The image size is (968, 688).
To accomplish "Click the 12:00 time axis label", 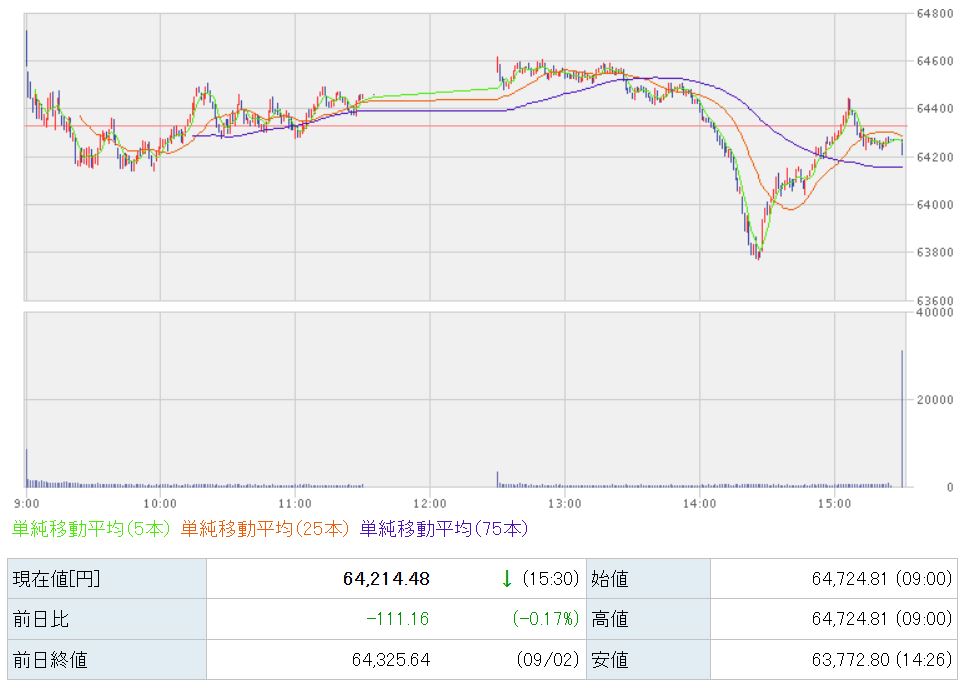I will point(430,503).
